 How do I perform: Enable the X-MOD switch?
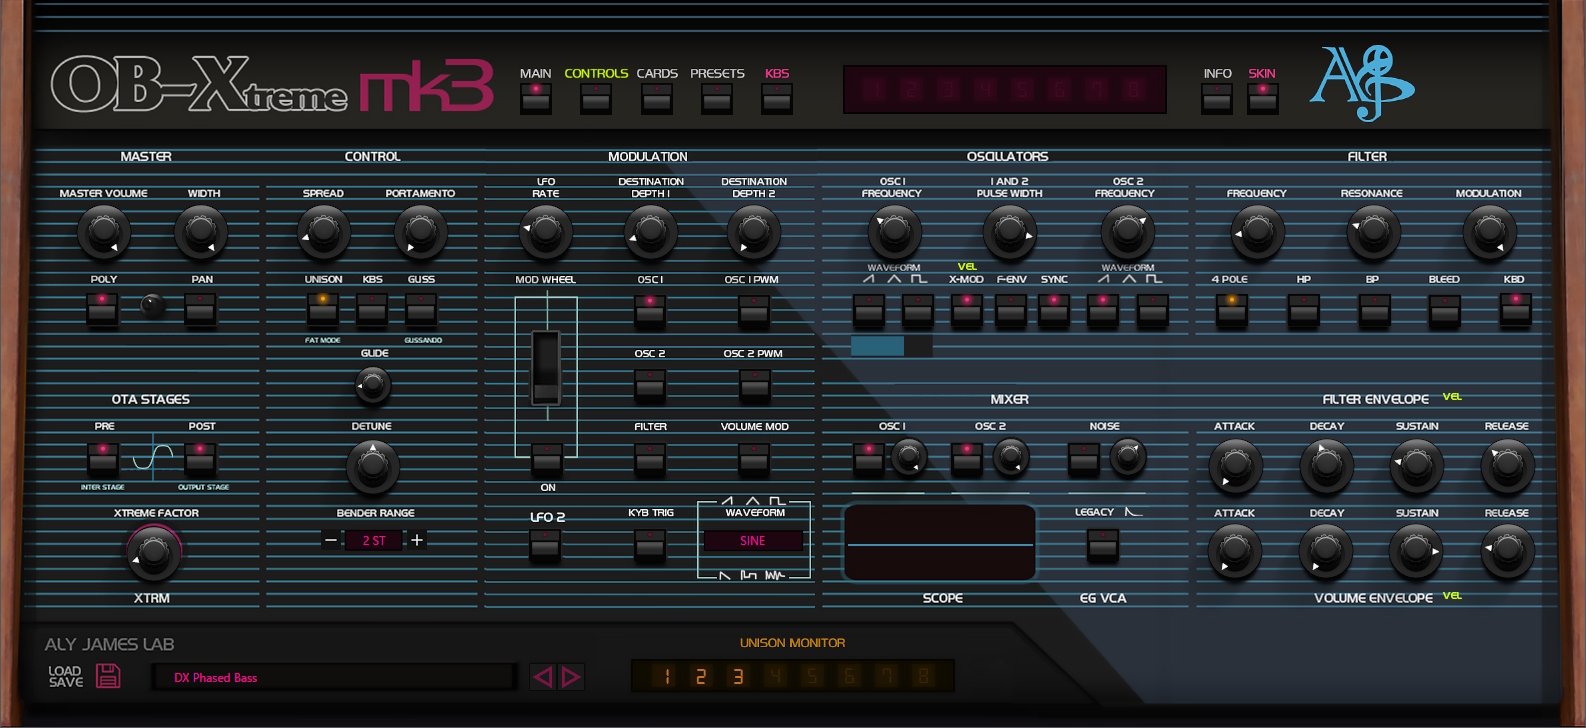click(x=966, y=310)
